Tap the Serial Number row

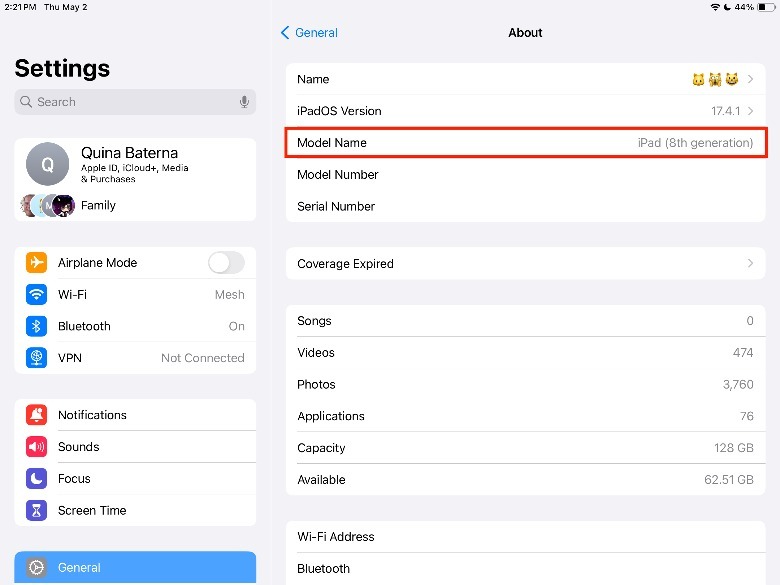tap(525, 206)
